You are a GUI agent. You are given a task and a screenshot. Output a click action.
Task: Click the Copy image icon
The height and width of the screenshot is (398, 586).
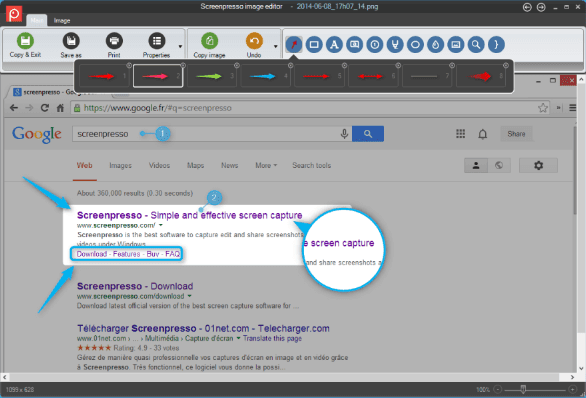pos(209,41)
